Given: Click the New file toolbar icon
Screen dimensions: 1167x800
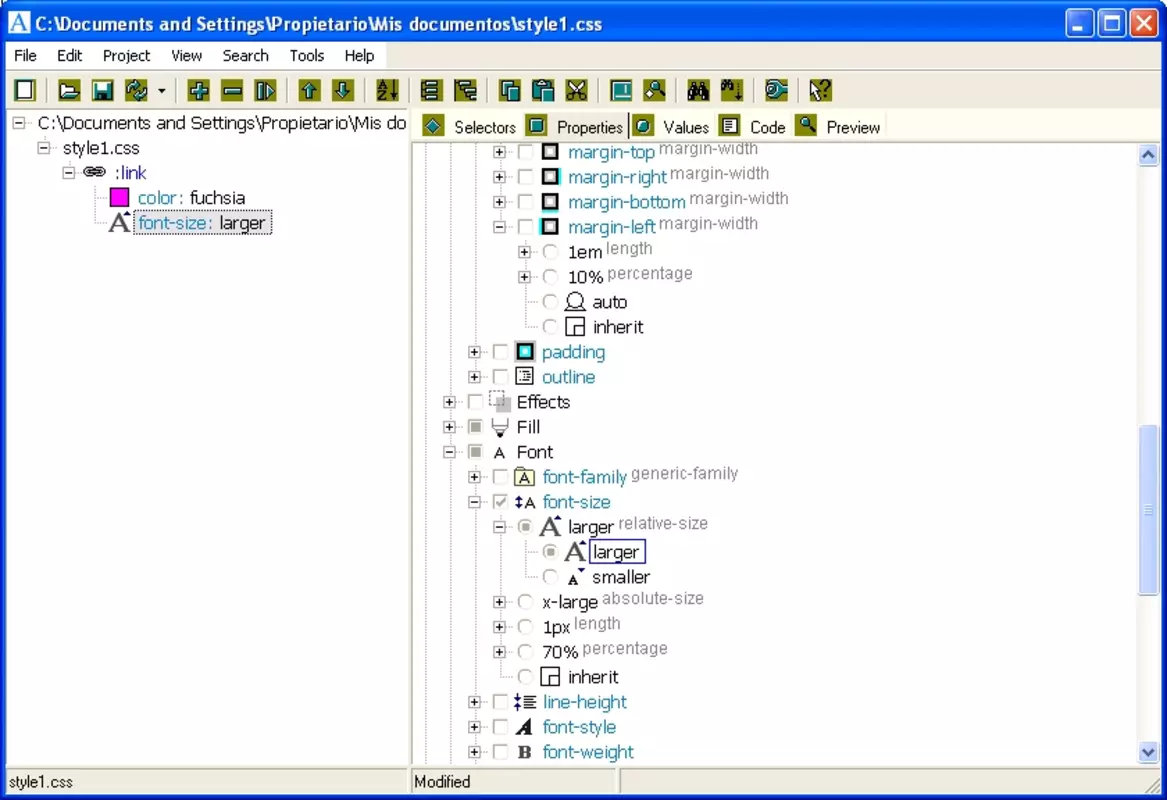Looking at the screenshot, I should click(25, 90).
